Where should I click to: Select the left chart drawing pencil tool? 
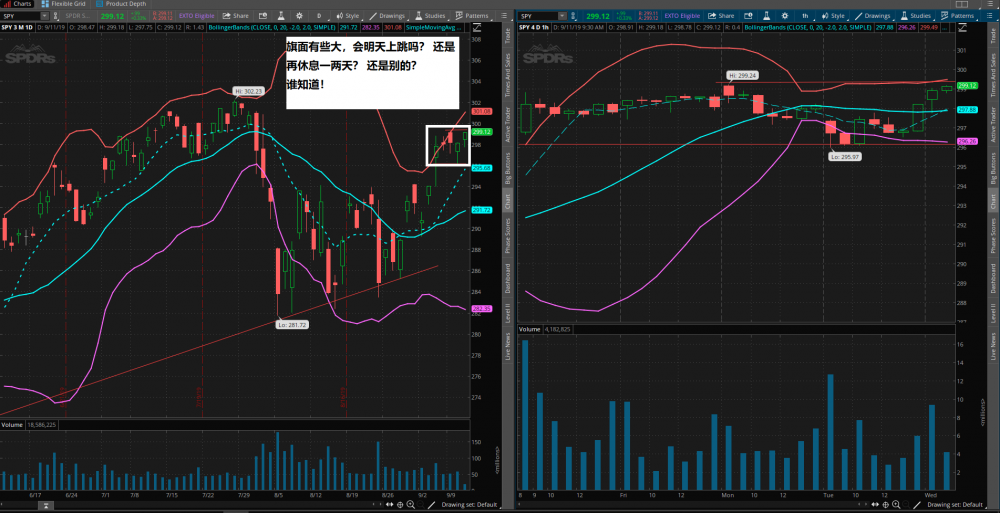(431, 505)
